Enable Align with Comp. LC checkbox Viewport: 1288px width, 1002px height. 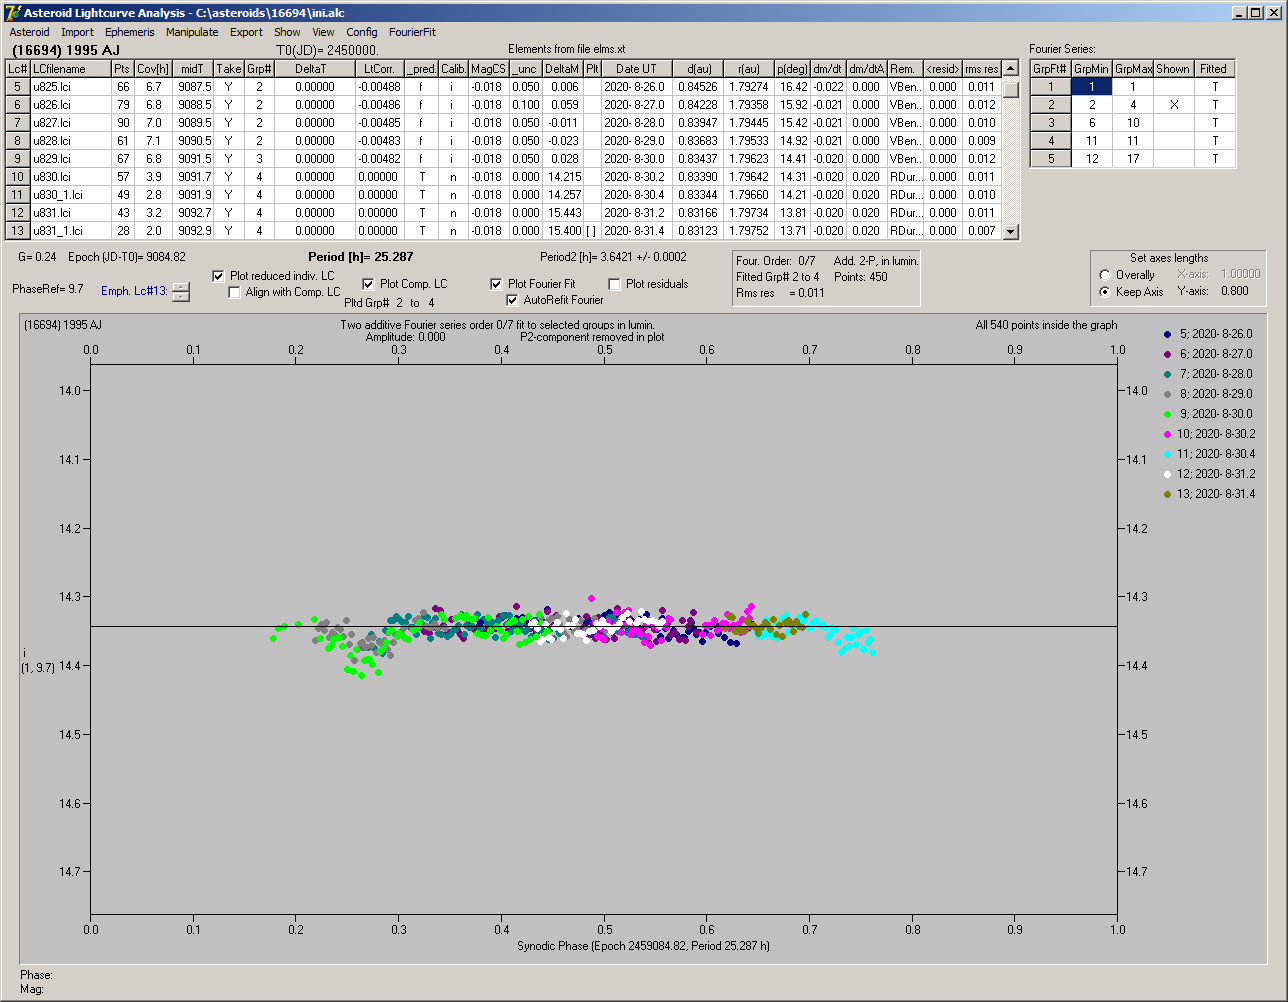235,292
